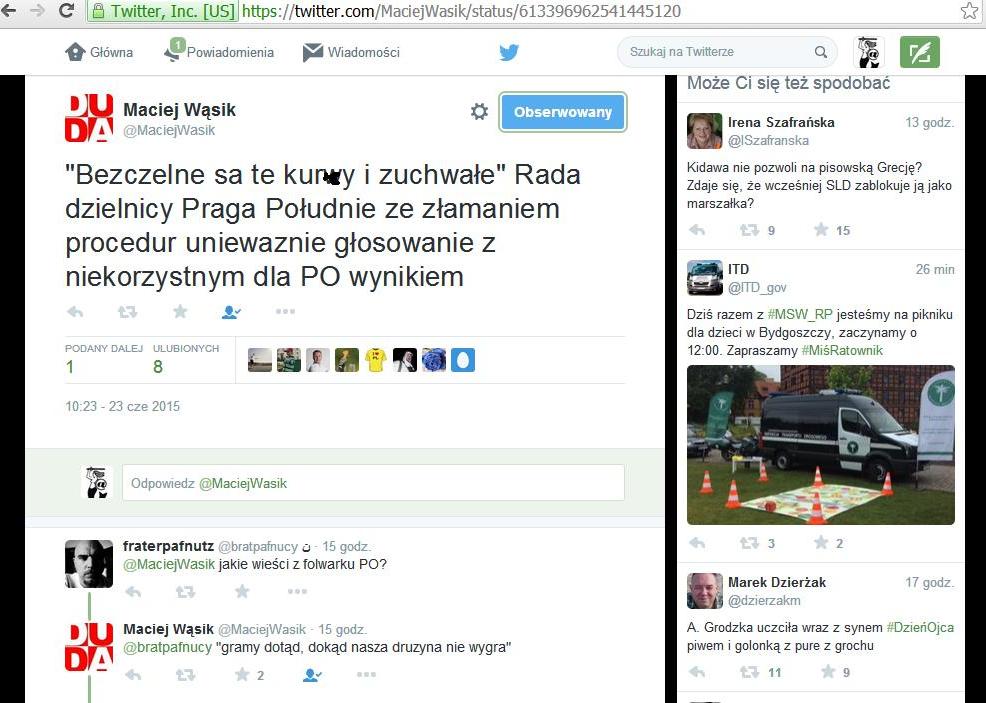The height and width of the screenshot is (703, 986).
Task: Toggle the Obserwowany follow button
Action: click(x=563, y=112)
